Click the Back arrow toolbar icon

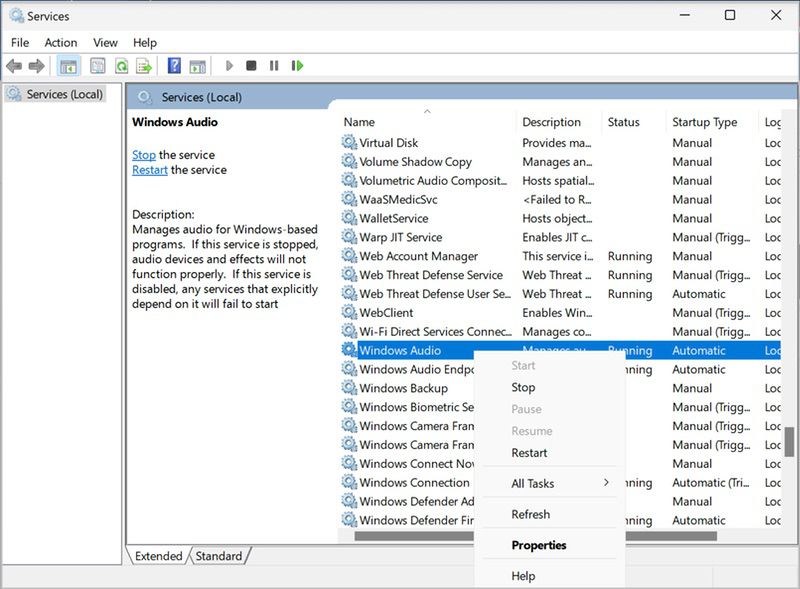coord(14,66)
